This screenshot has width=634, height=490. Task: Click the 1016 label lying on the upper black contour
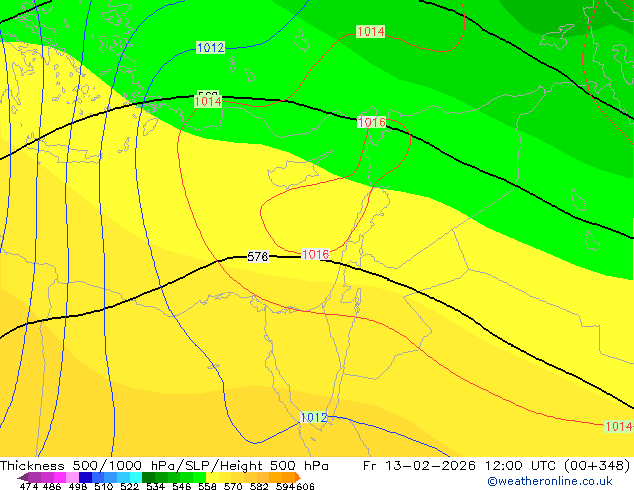click(371, 122)
